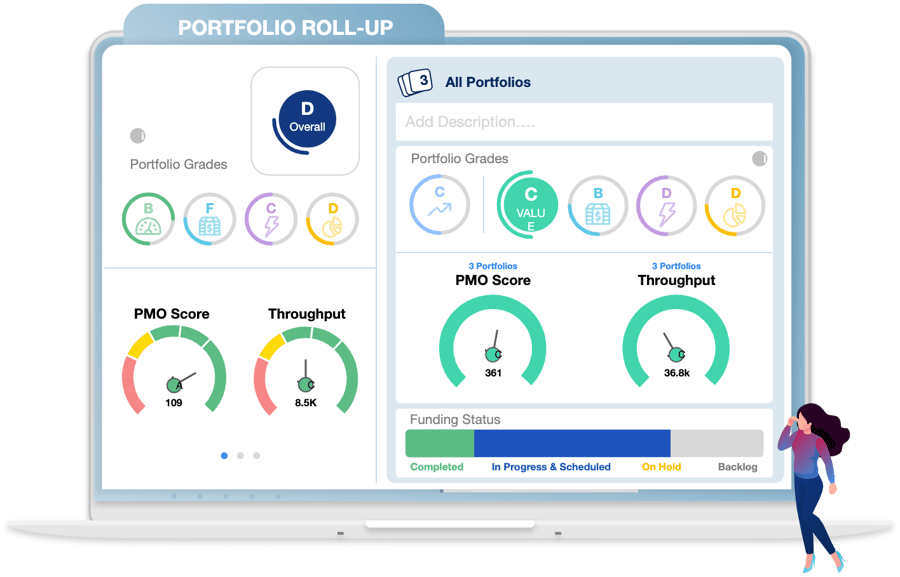Click the blue In Progress & Scheduled bar segment
900x577 pixels.
tap(574, 441)
